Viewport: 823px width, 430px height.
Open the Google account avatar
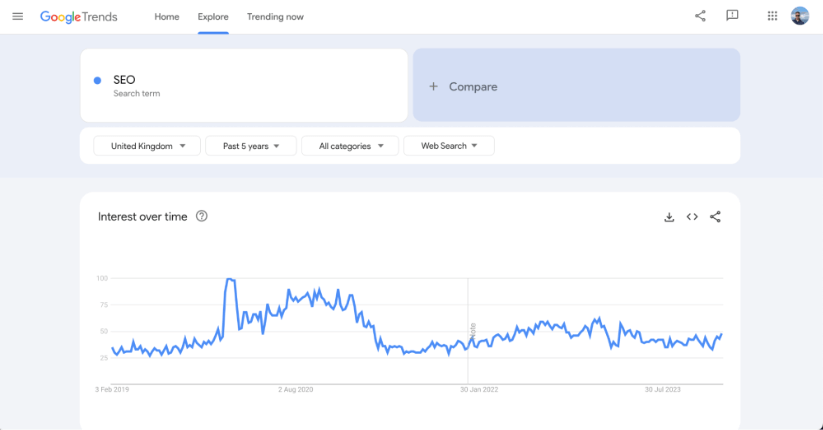pyautogui.click(x=799, y=16)
